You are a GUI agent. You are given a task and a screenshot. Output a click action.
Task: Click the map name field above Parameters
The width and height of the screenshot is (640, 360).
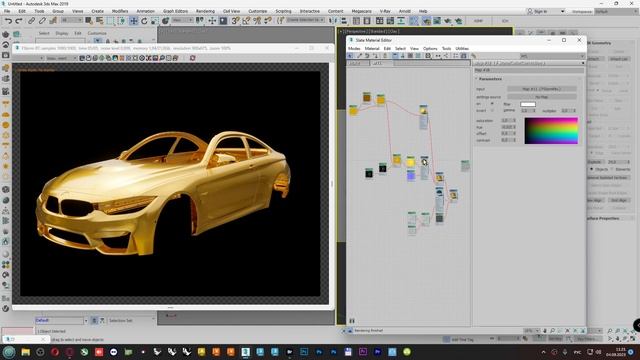coord(529,70)
